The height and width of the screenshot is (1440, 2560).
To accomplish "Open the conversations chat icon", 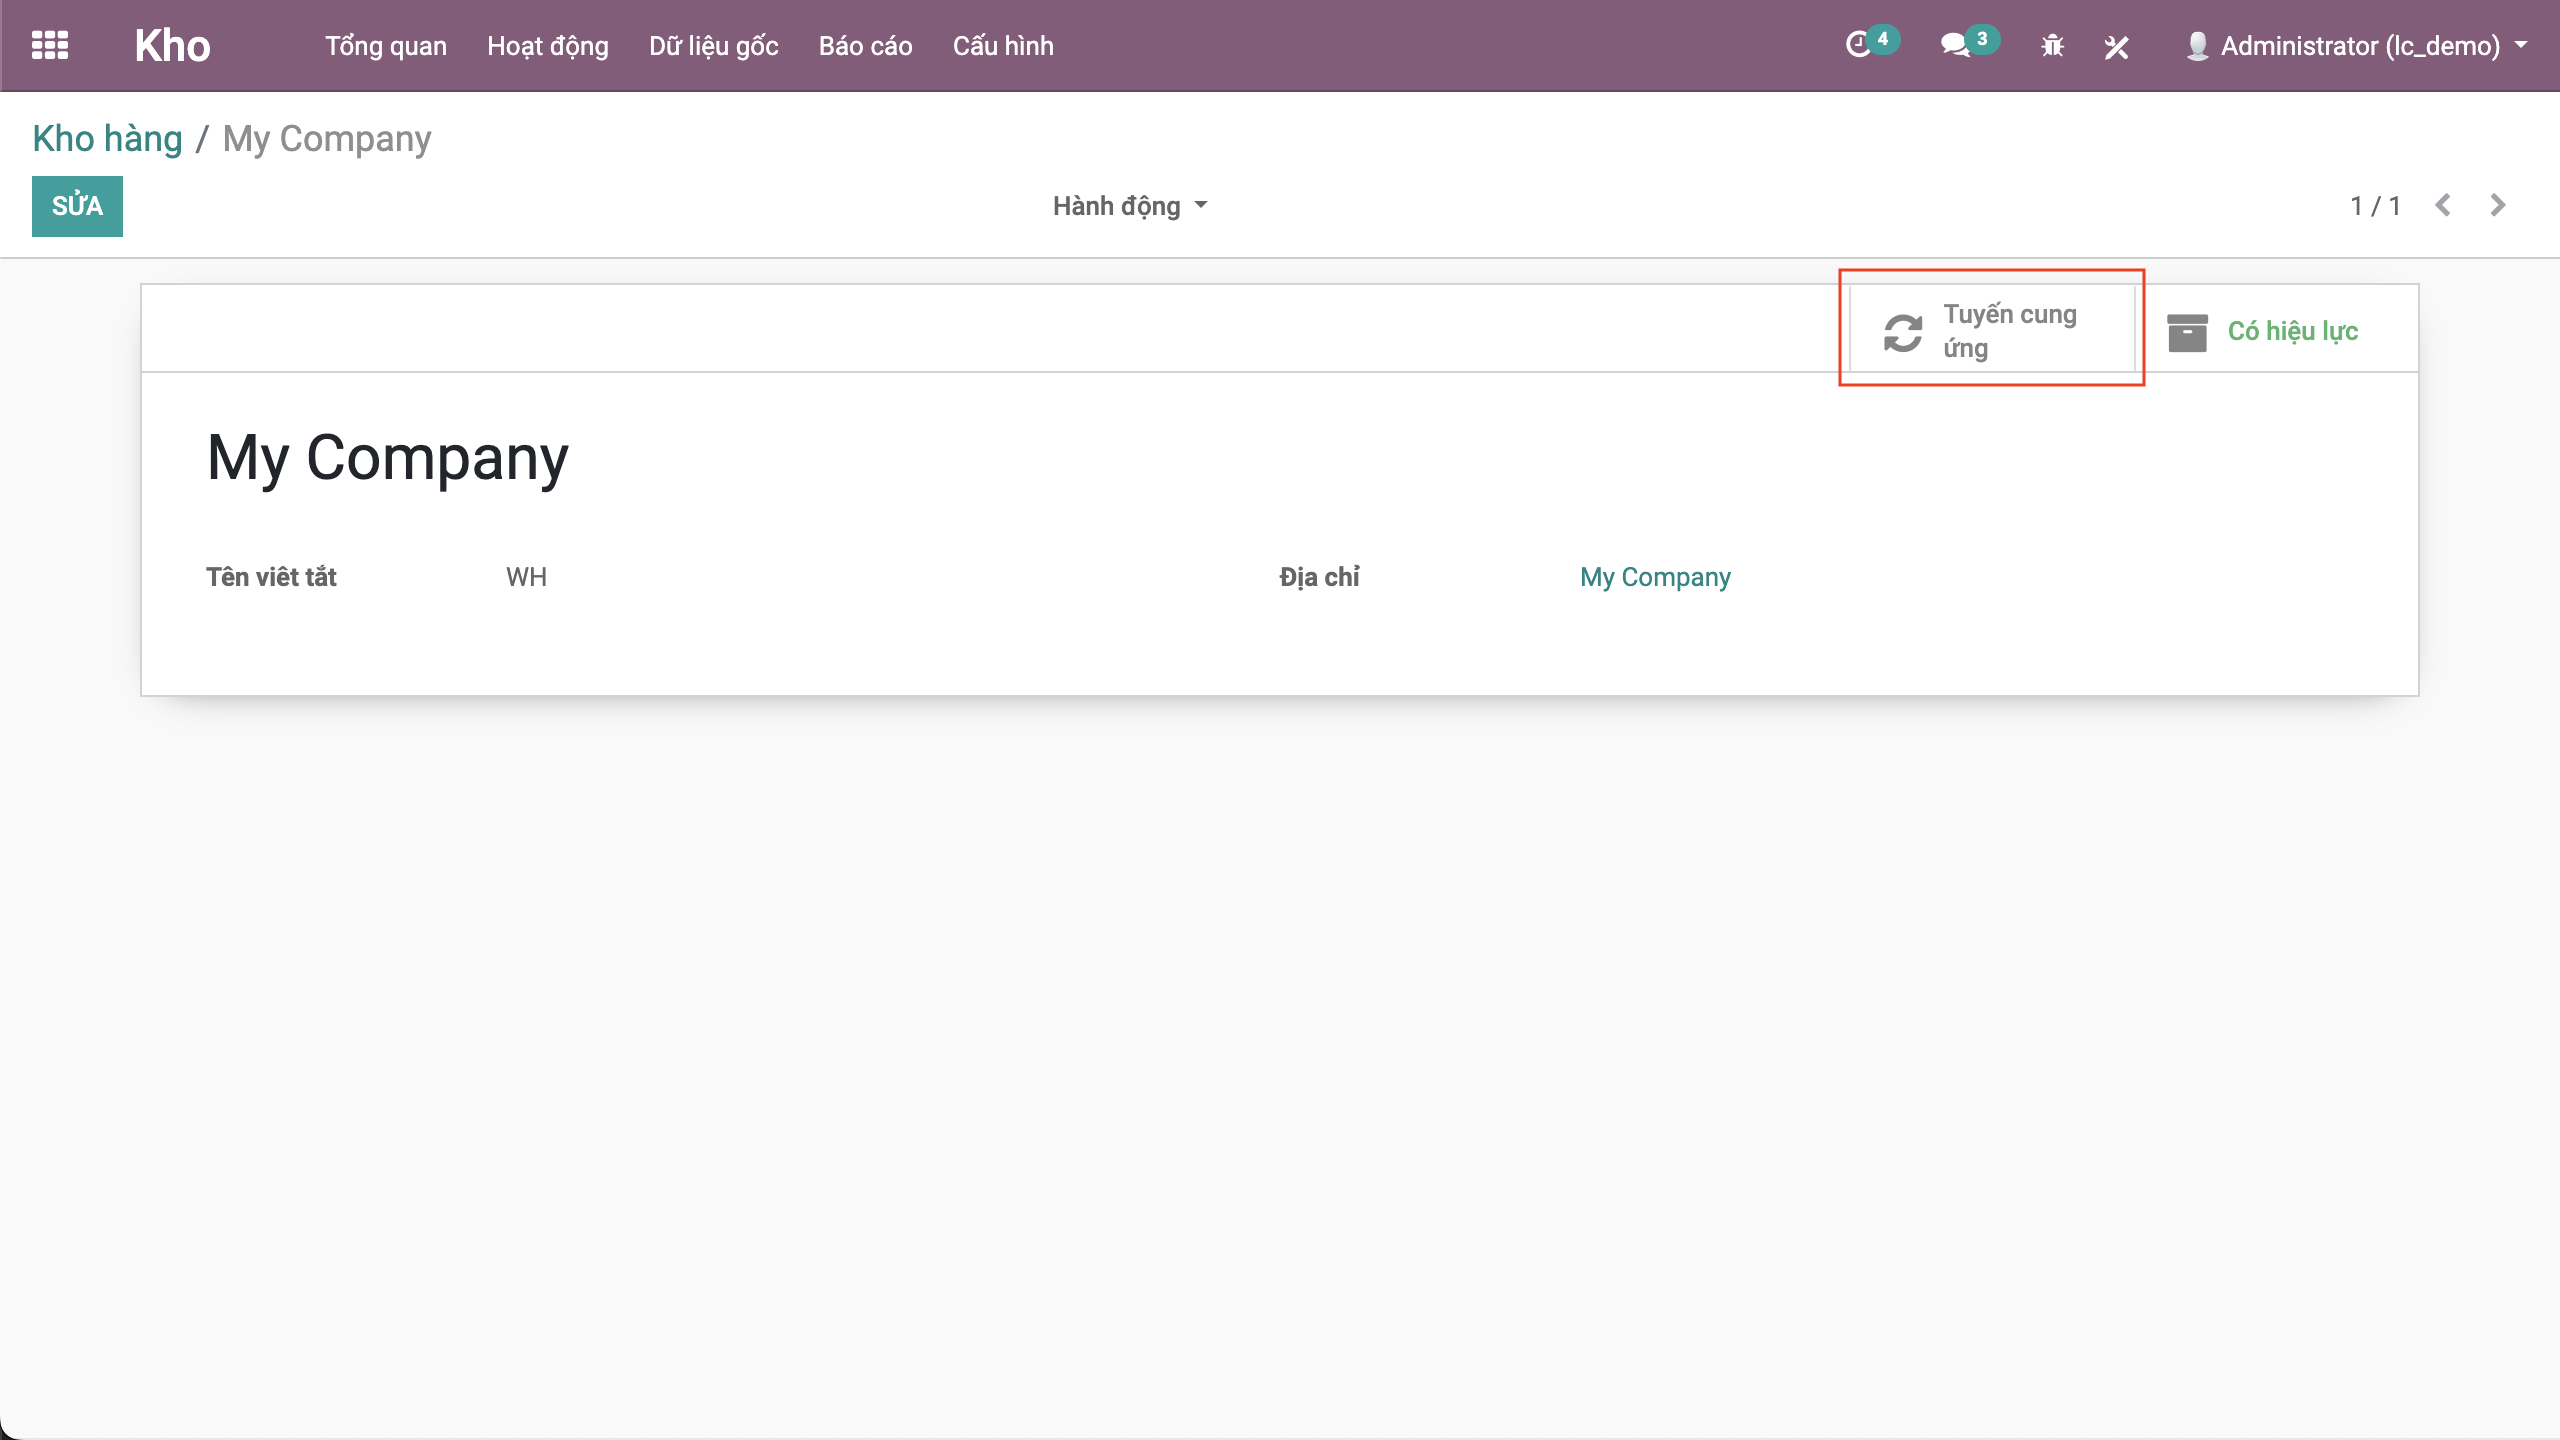I will (1954, 45).
